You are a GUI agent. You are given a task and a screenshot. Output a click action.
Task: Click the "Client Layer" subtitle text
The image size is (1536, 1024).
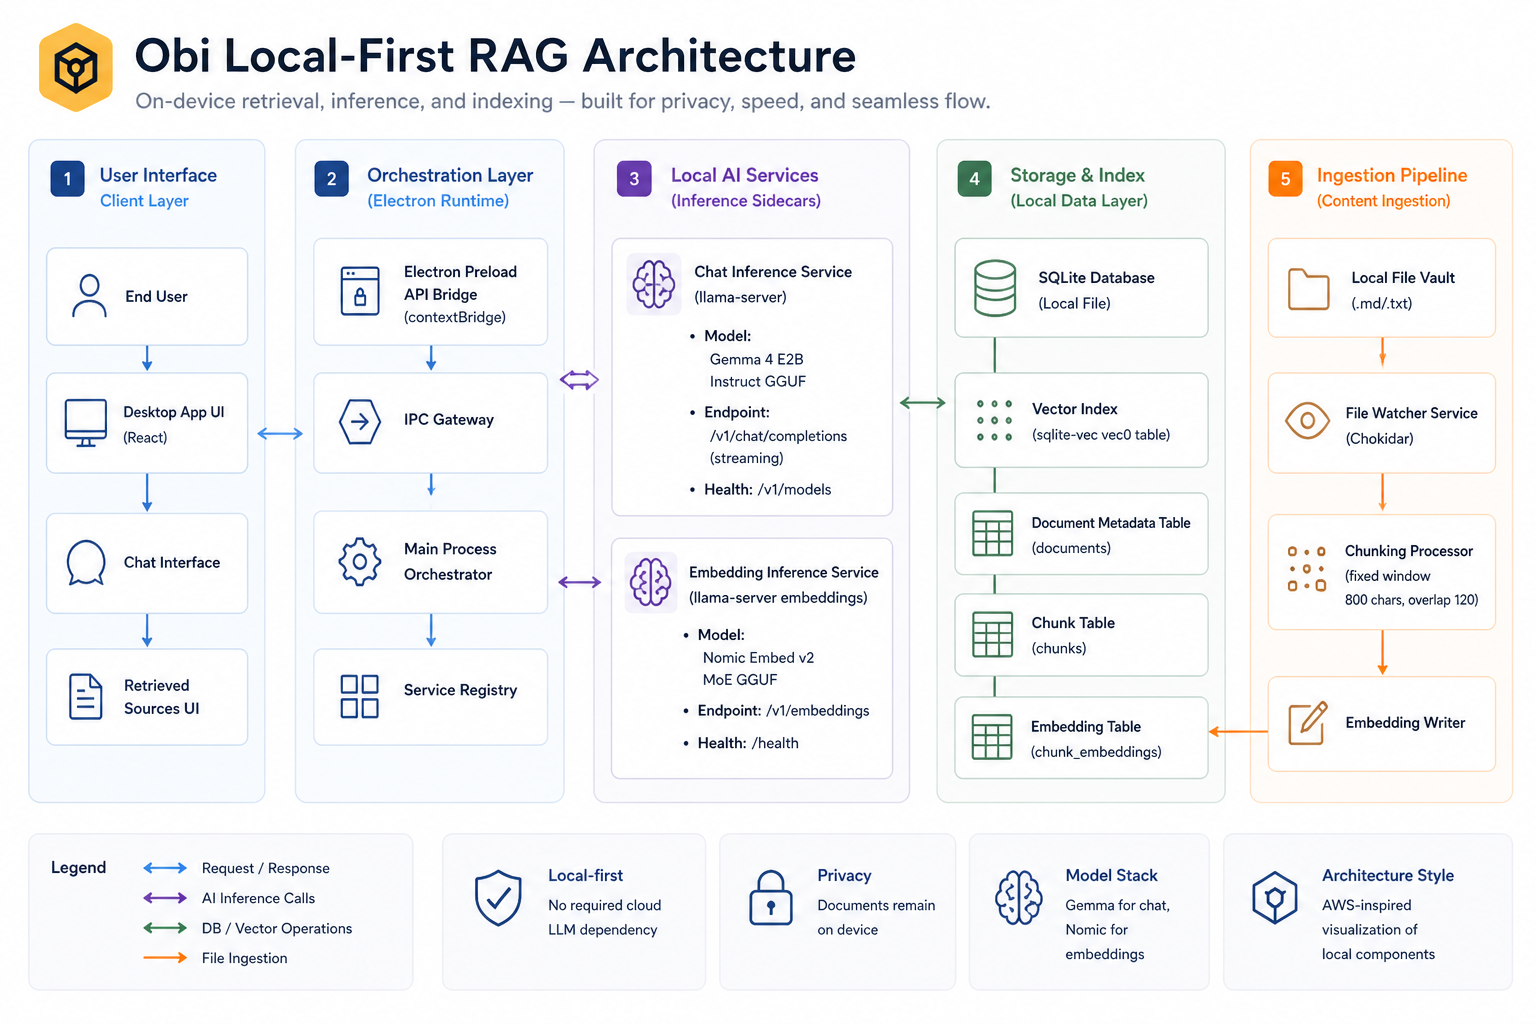[144, 201]
